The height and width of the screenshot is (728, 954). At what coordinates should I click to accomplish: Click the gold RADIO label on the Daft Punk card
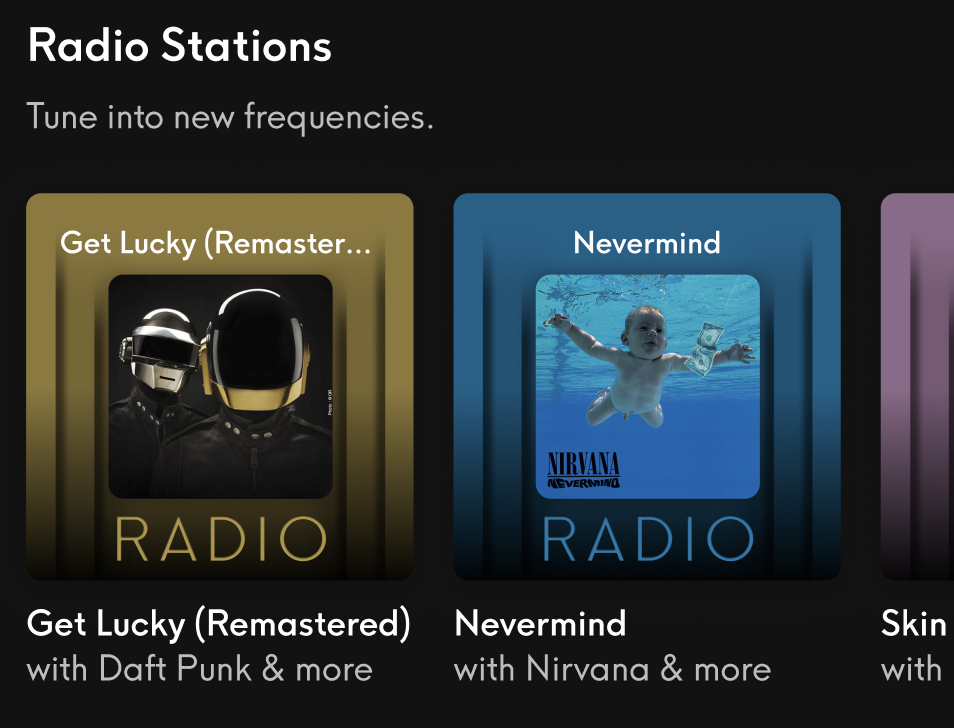pyautogui.click(x=221, y=539)
